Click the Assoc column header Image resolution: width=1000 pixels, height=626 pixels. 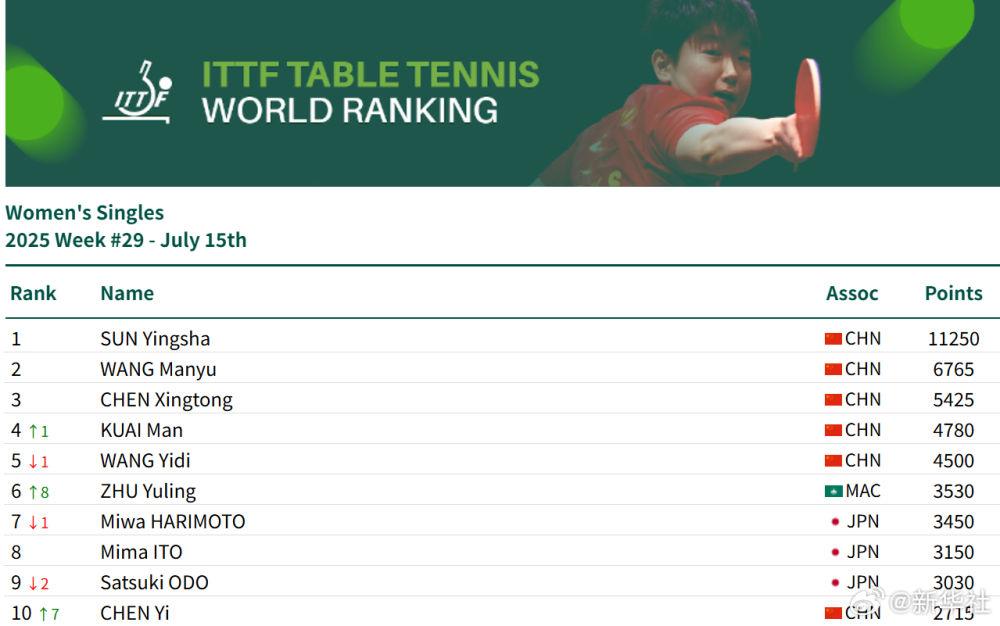[x=852, y=293]
